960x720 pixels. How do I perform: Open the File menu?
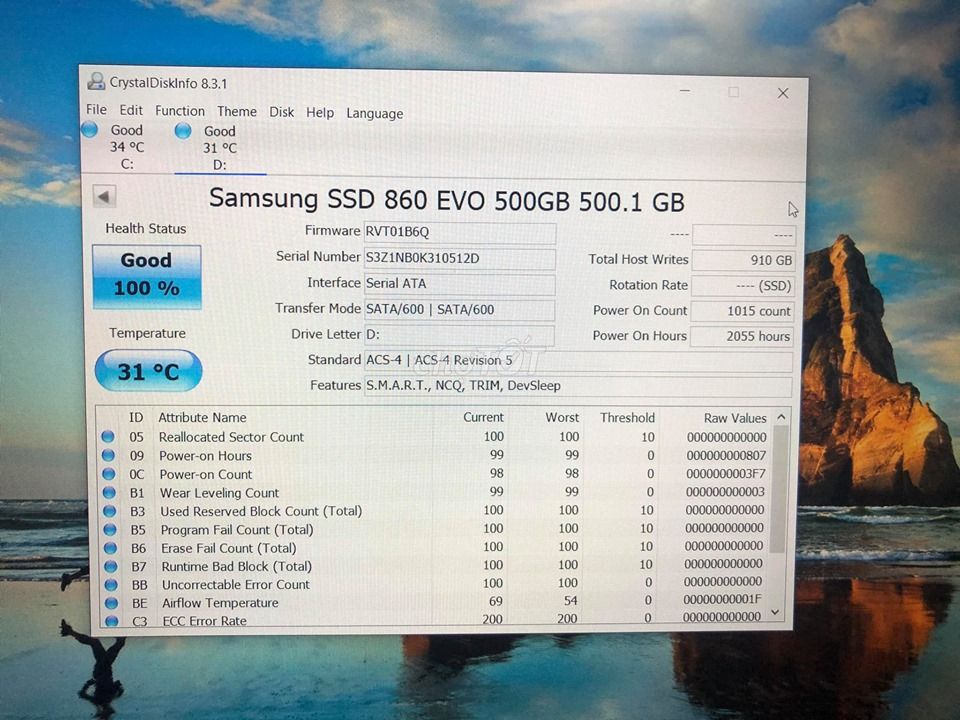(96, 110)
